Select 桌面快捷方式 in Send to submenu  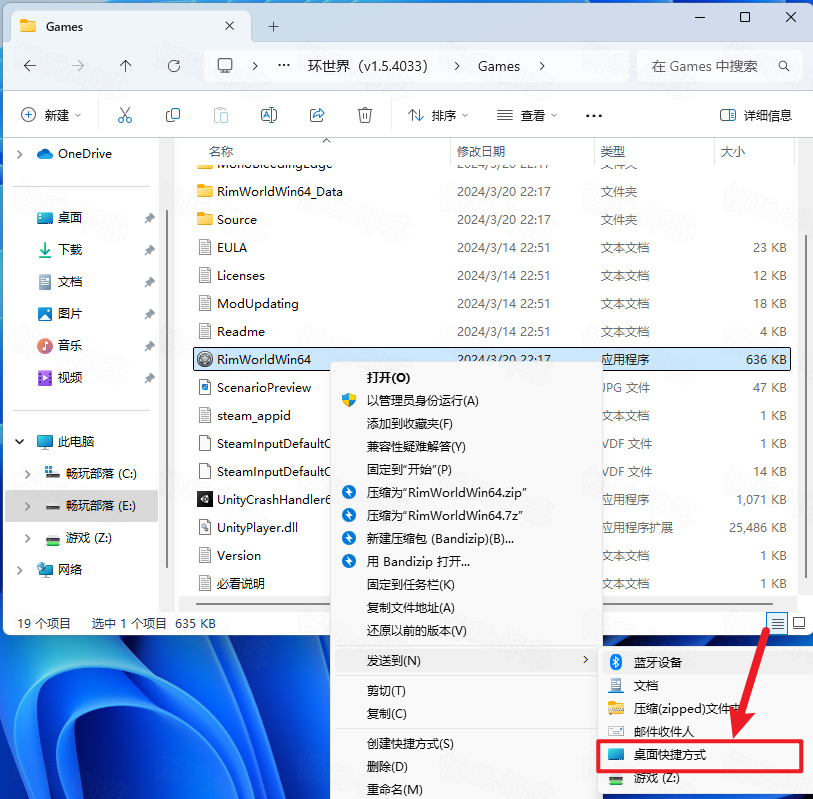tap(699, 755)
